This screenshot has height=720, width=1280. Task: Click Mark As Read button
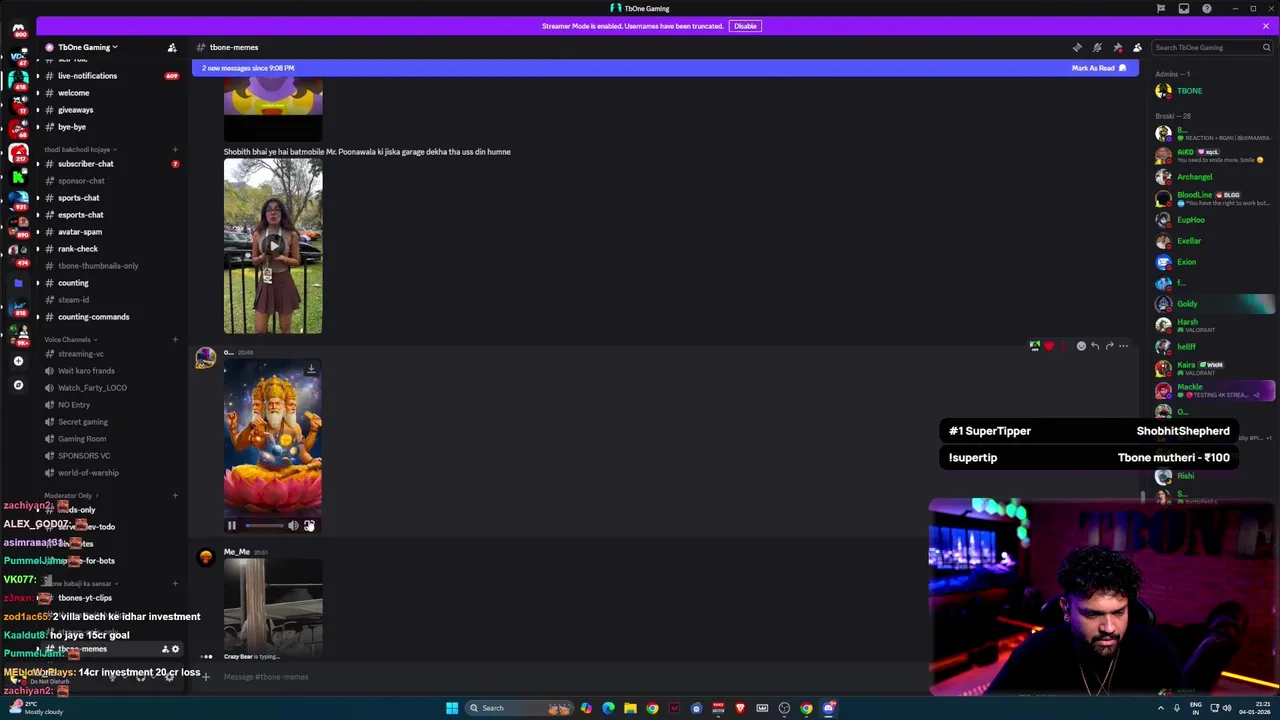1098,68
